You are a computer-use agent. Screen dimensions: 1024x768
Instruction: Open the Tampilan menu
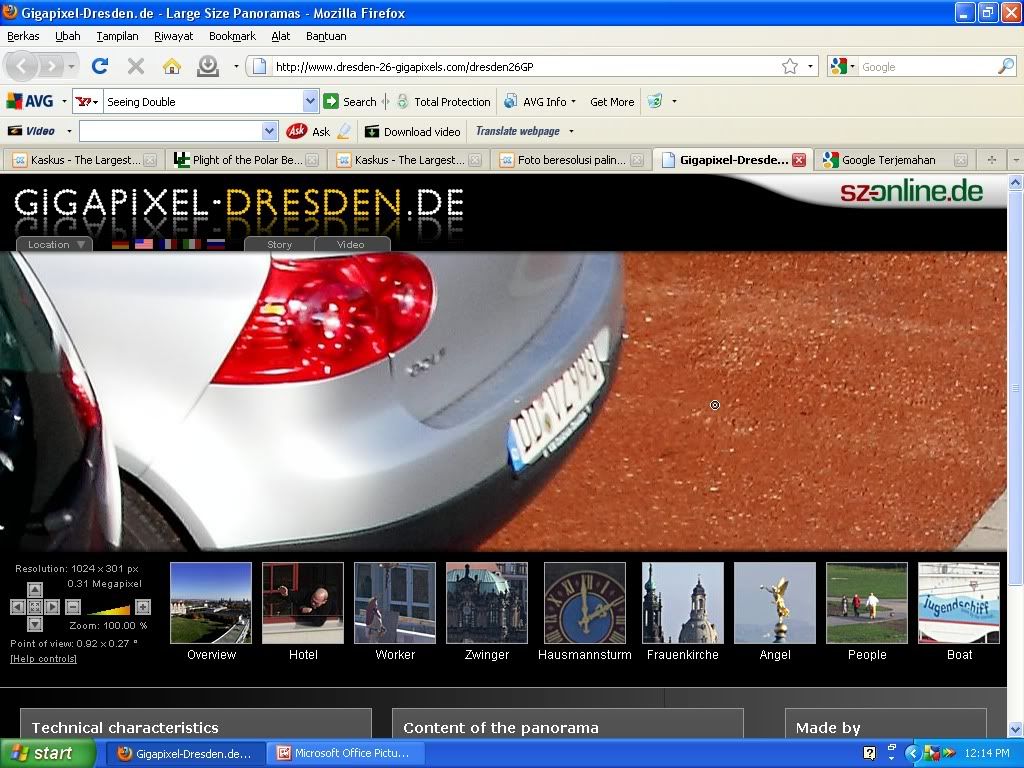click(x=118, y=36)
